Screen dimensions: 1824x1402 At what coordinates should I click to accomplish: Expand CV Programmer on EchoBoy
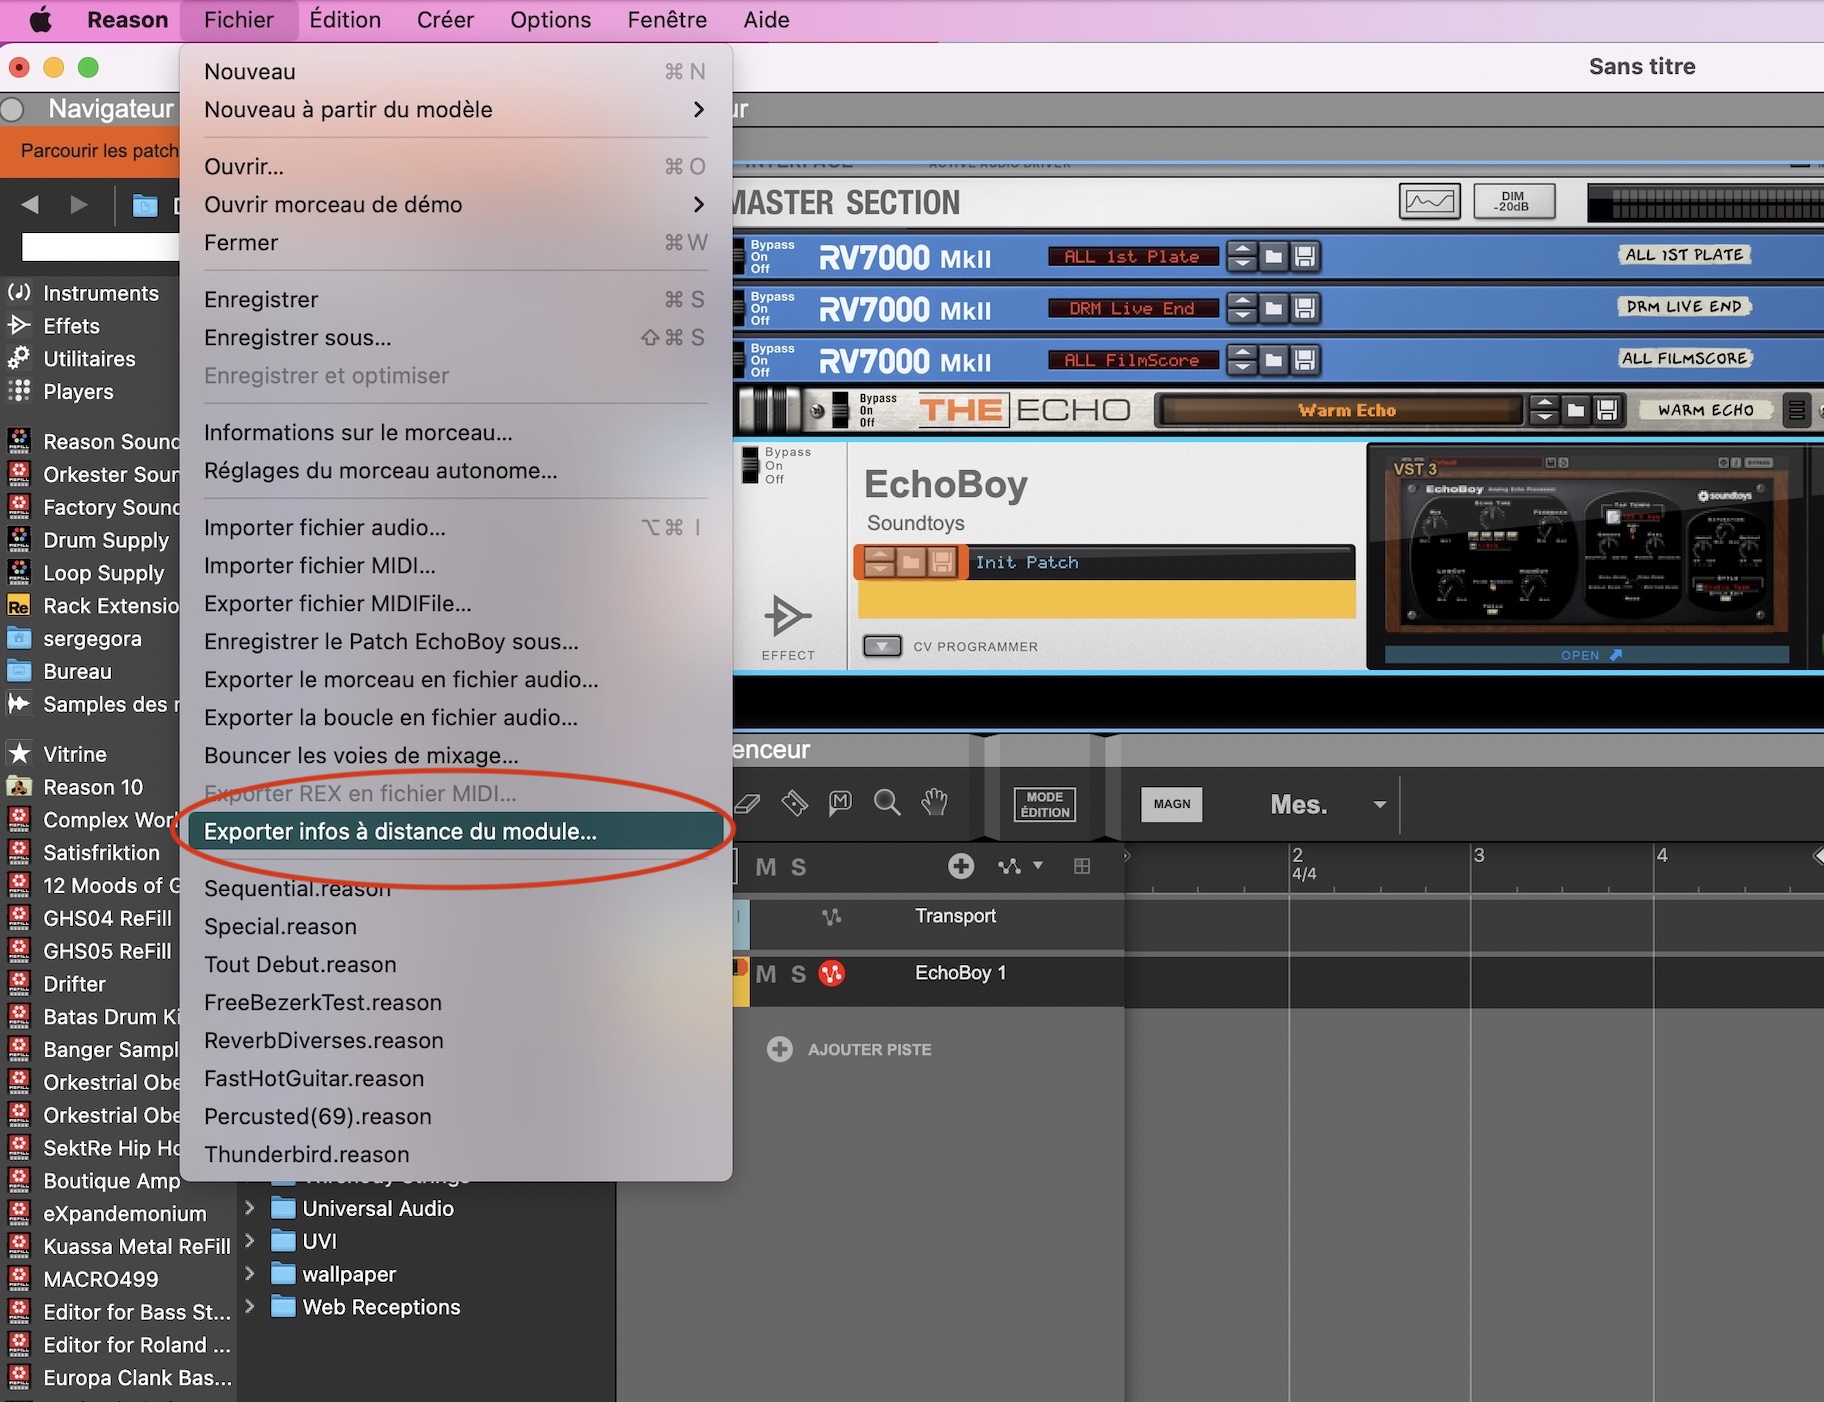[x=882, y=646]
